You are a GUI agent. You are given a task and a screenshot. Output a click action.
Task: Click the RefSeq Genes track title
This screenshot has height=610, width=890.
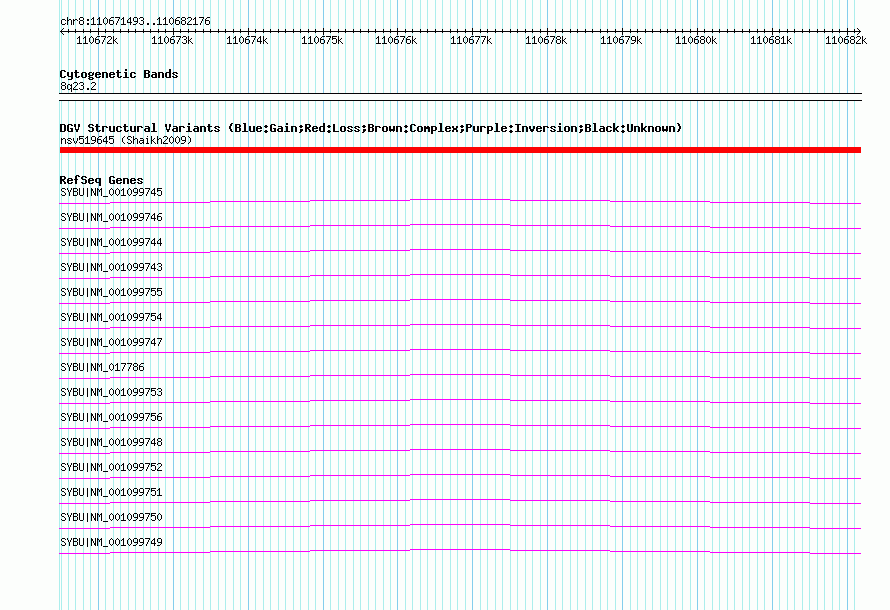pyautogui.click(x=101, y=180)
